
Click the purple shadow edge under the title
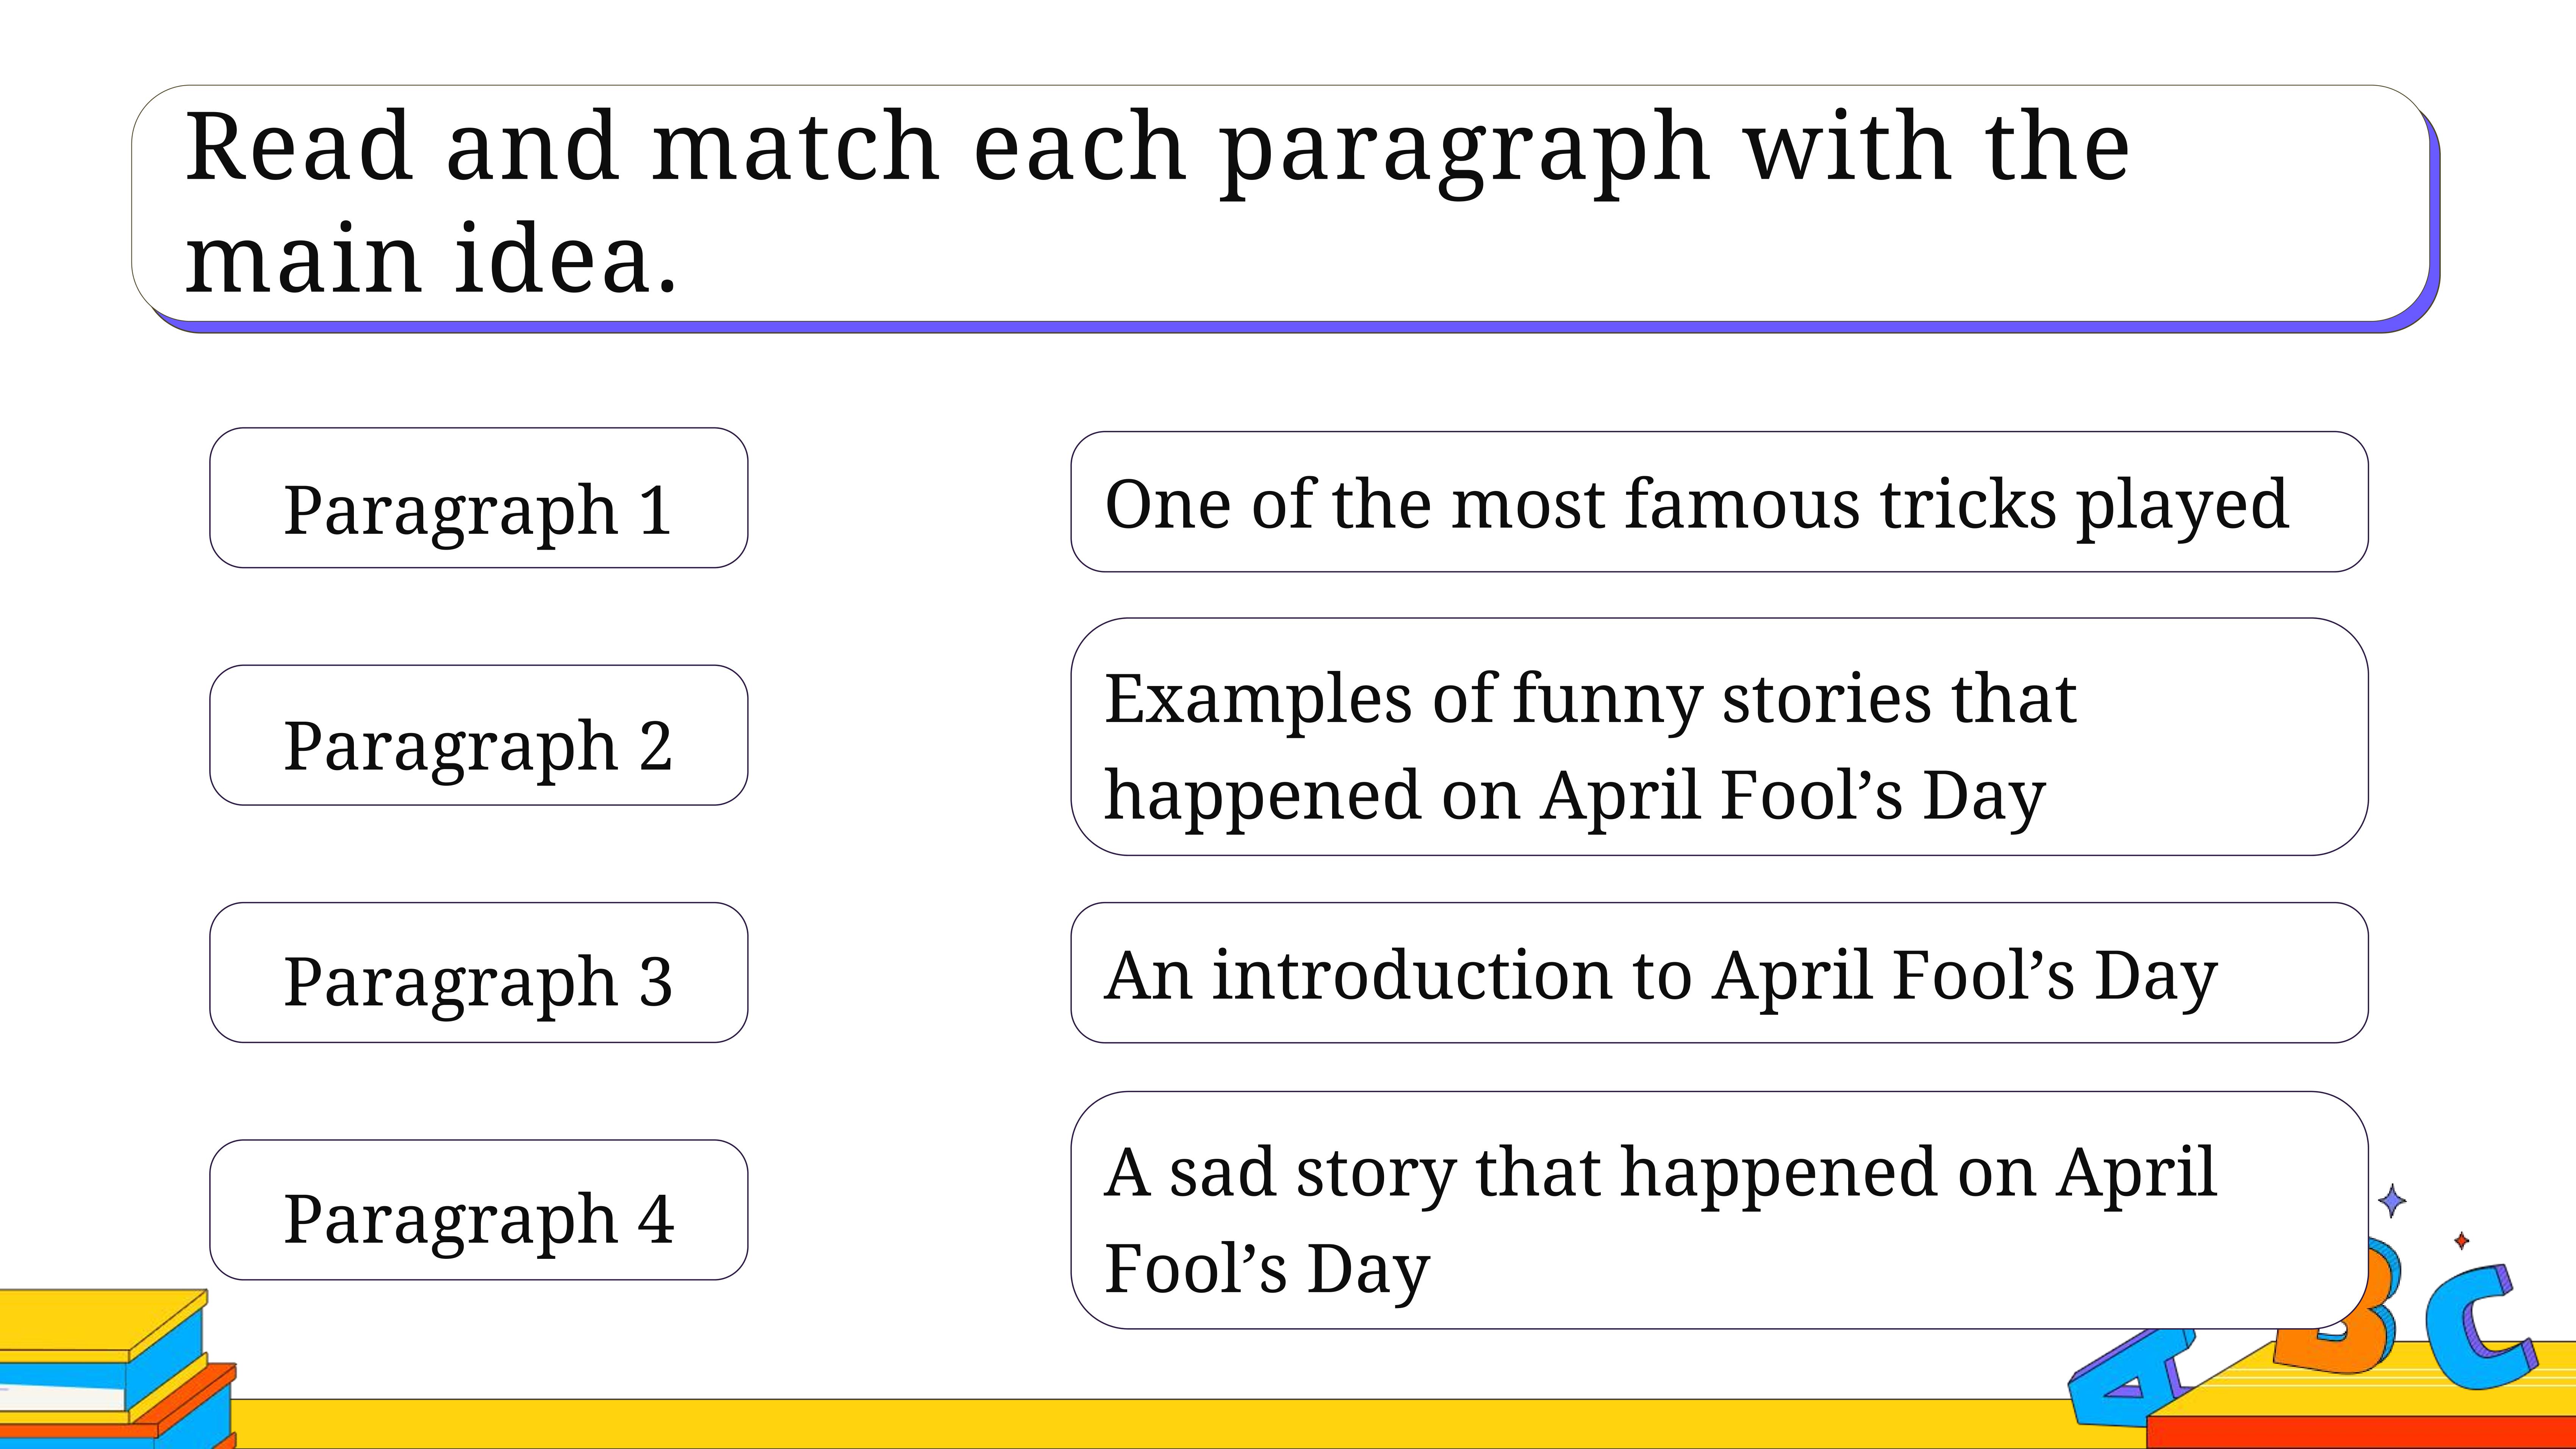(x=1290, y=327)
